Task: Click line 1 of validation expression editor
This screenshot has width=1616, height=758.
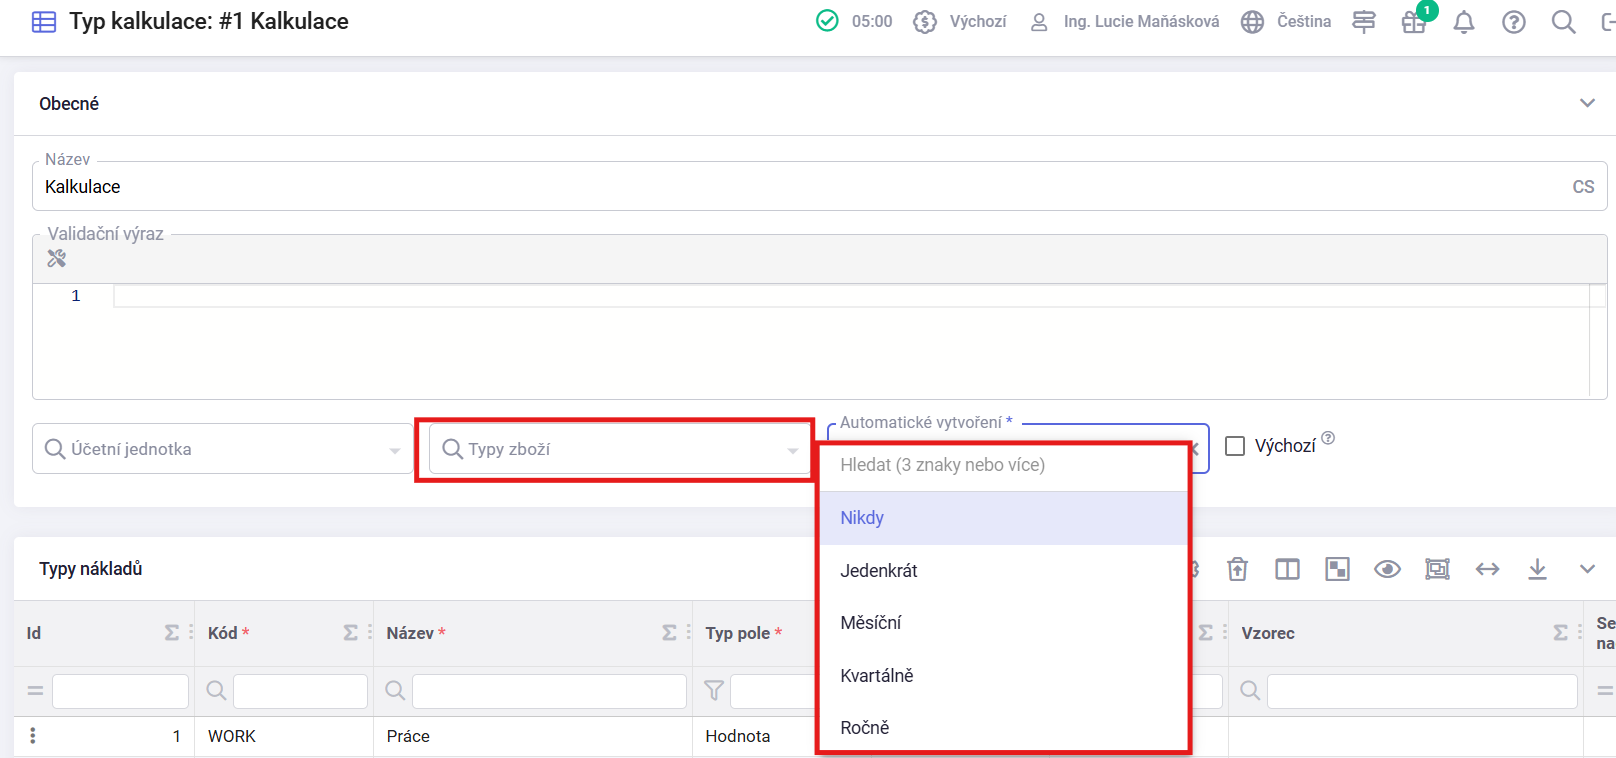Action: pyautogui.click(x=851, y=296)
